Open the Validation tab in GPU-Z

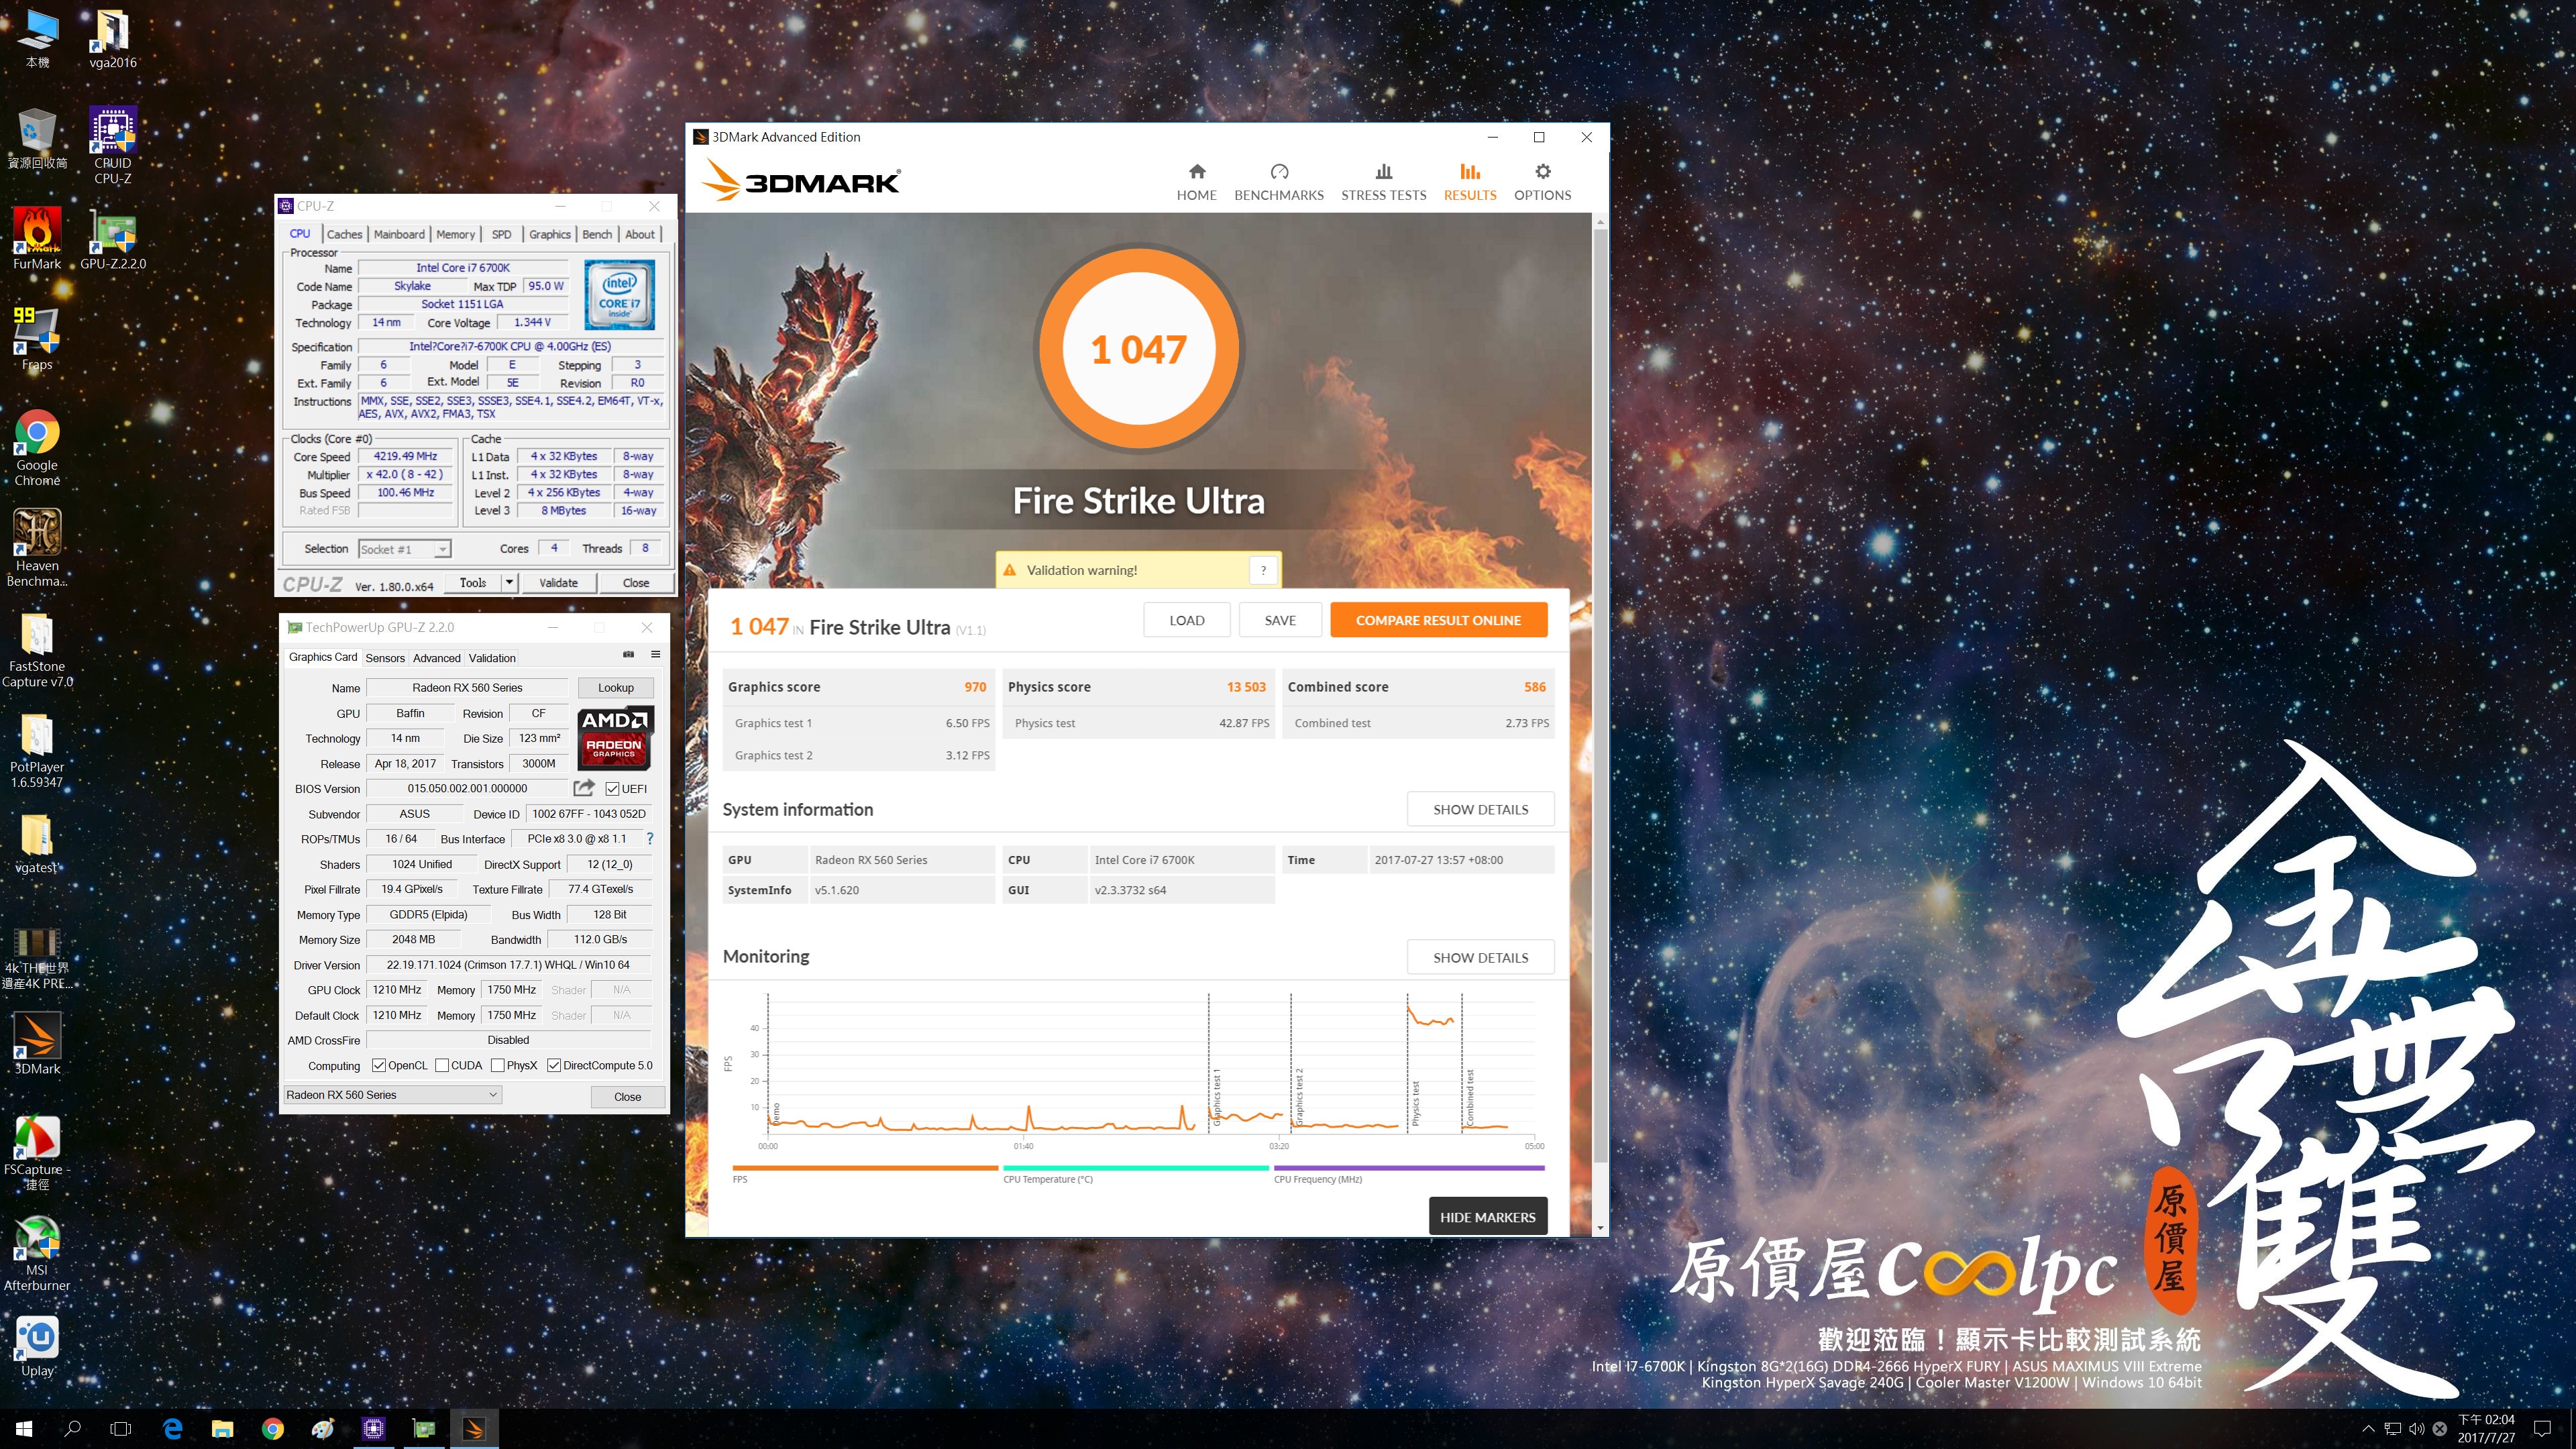[492, 658]
